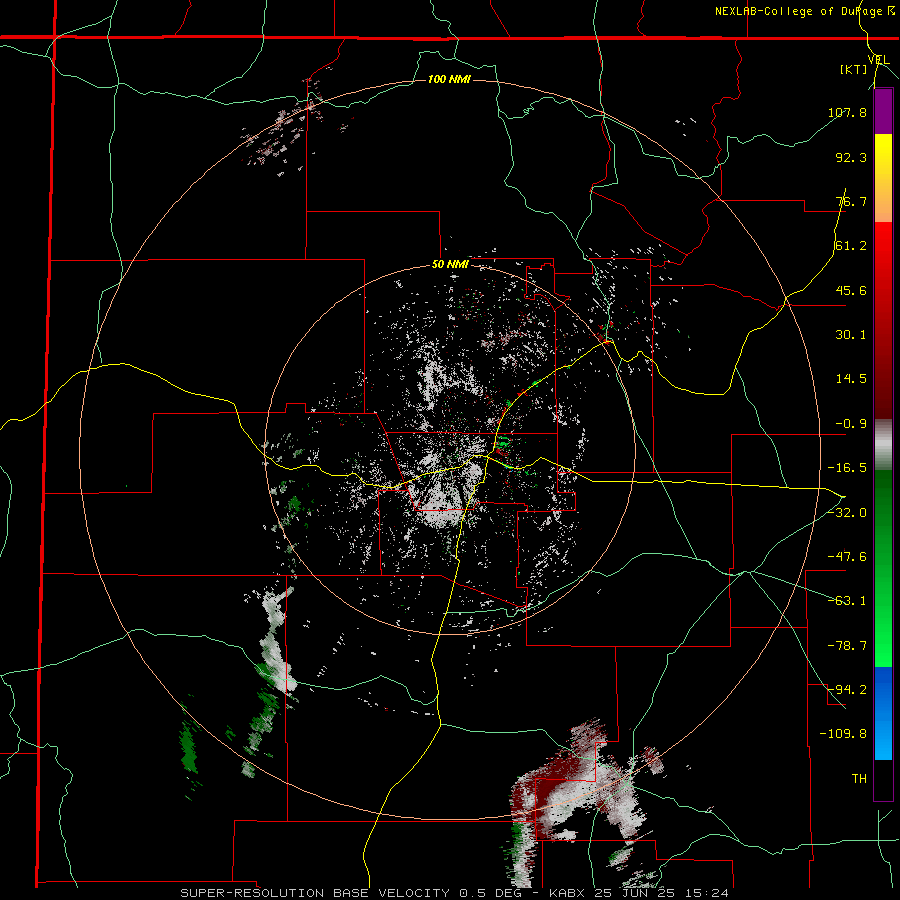
Task: Click the -47.6 velocity scale value
Action: [847, 557]
